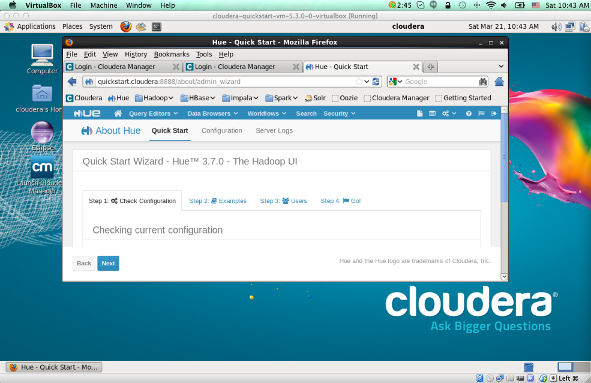The height and width of the screenshot is (383, 591).
Task: Launch Eclipse from the desktop
Action: [x=42, y=136]
